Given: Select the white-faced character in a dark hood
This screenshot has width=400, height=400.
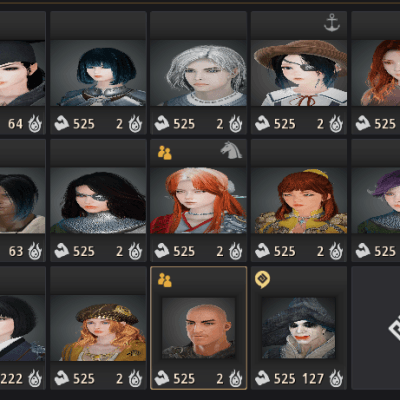Looking at the screenshot, I should pos(298,328).
